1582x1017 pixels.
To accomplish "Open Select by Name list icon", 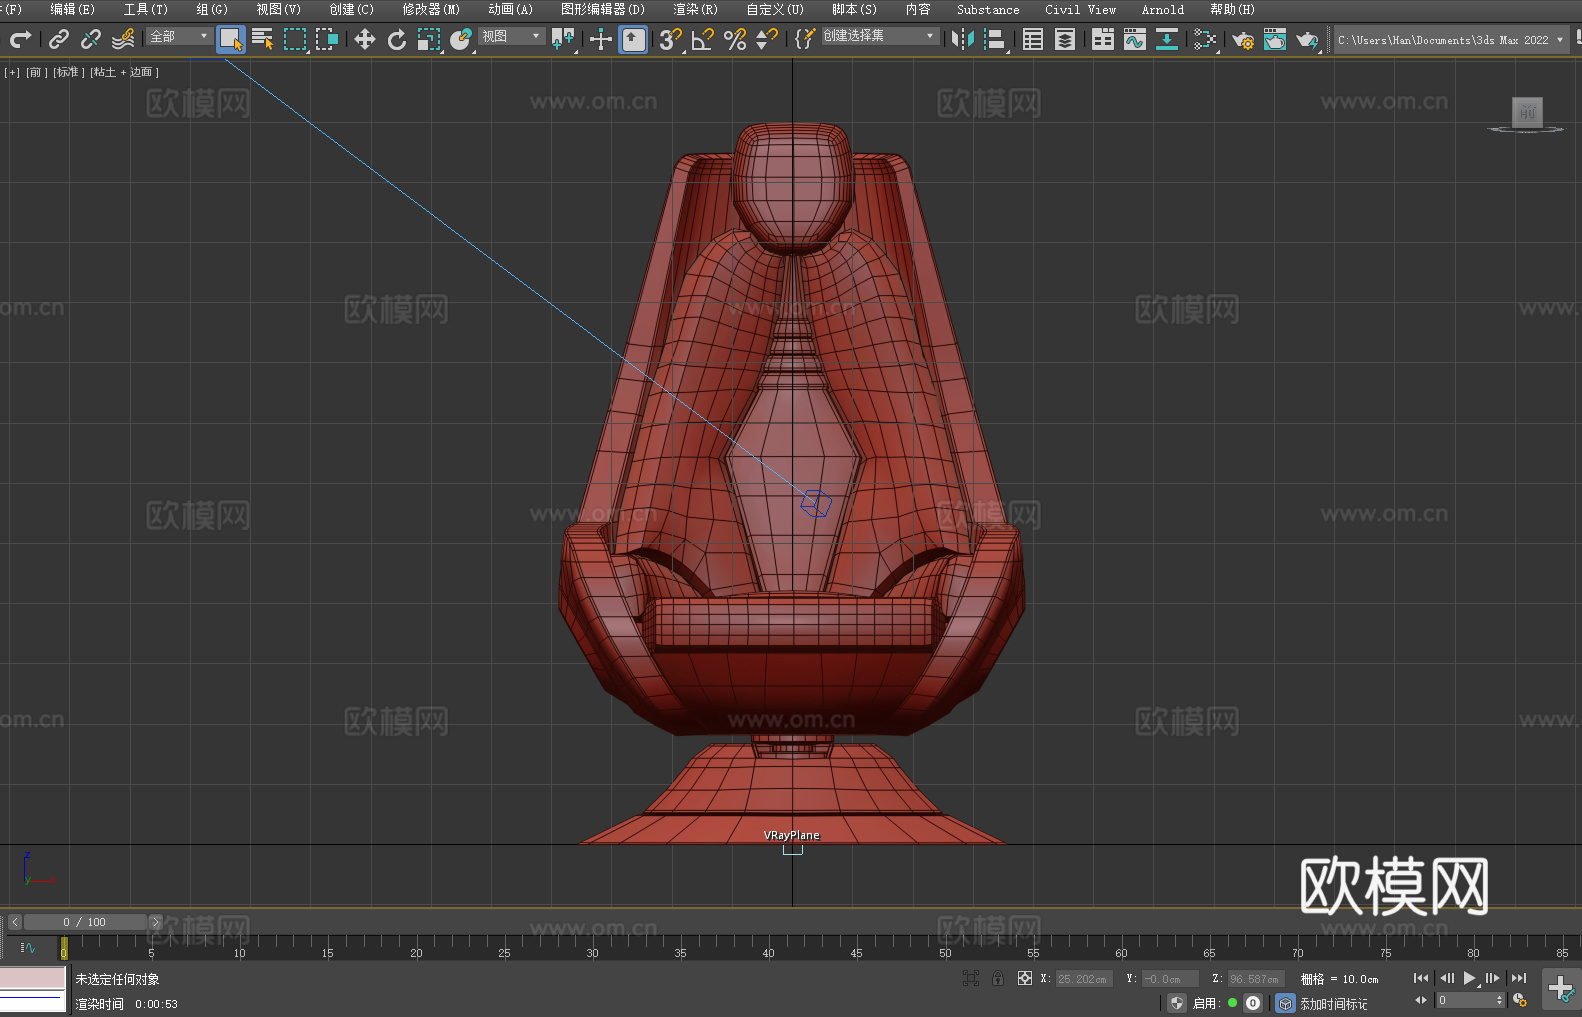I will pyautogui.click(x=263, y=39).
